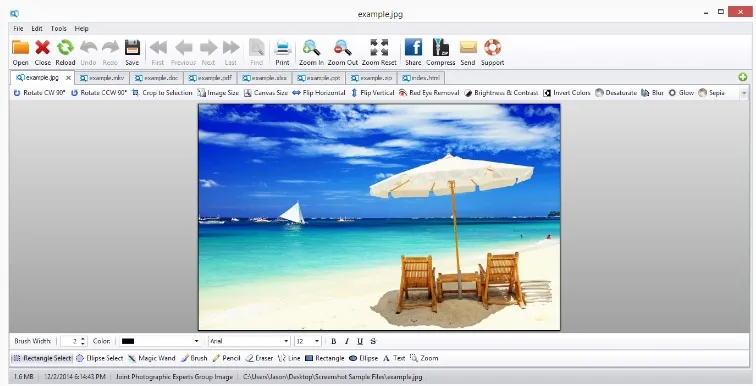Open Image Size dialog
Image resolution: width=756 pixels, height=386 pixels.
218,93
